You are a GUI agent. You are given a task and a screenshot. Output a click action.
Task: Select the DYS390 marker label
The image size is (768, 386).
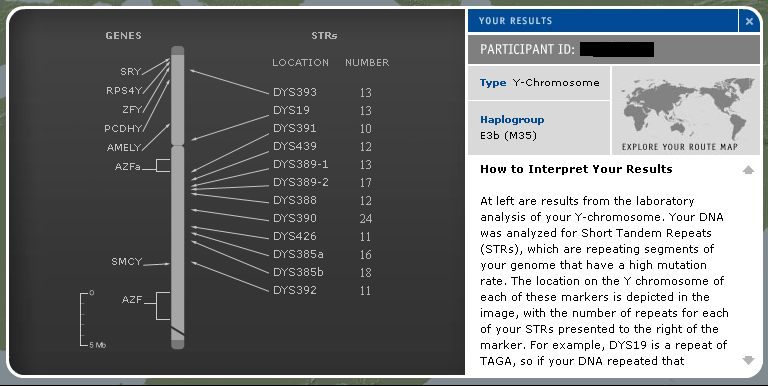click(x=295, y=218)
